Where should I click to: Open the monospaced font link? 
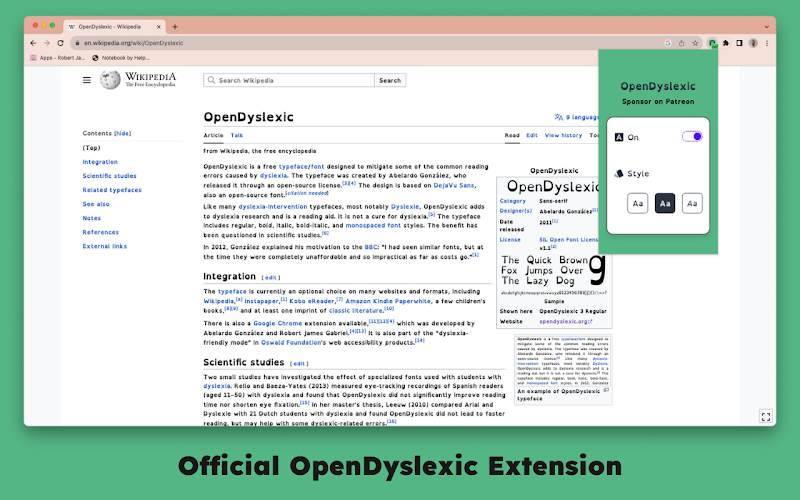pos(373,225)
